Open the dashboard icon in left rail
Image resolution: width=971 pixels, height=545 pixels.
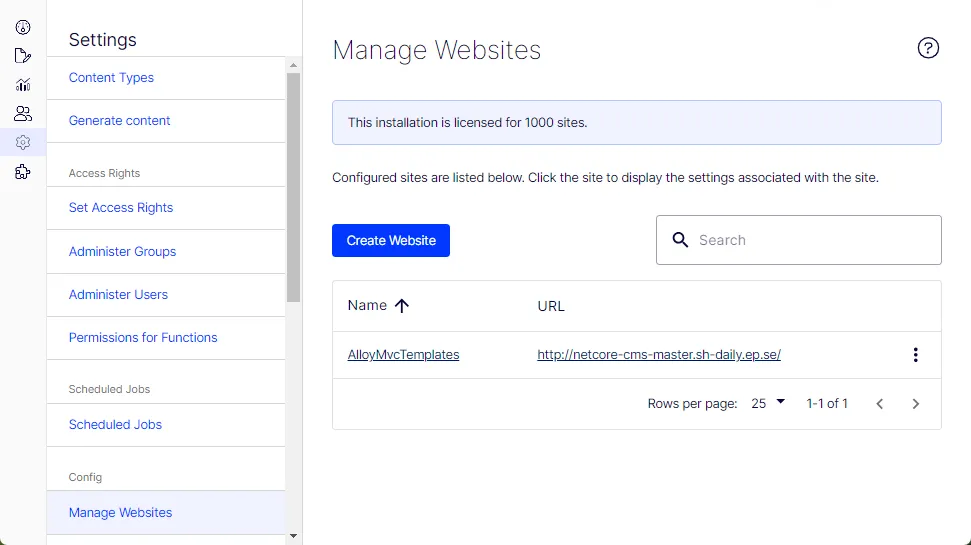point(23,27)
